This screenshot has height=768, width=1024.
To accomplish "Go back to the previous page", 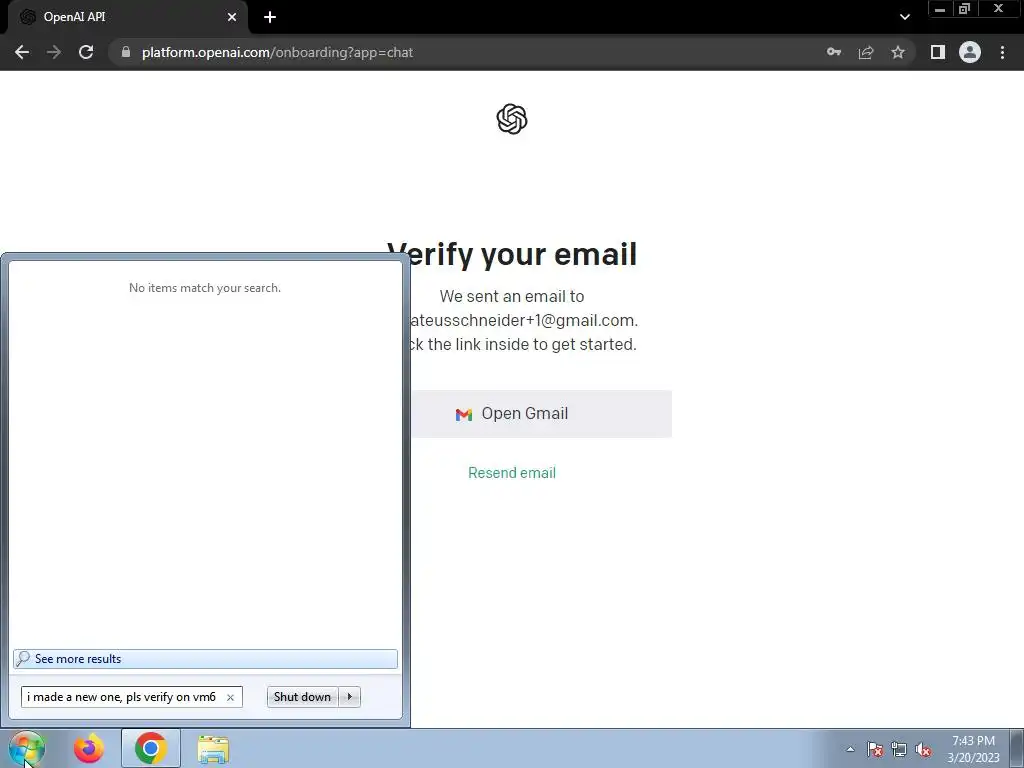I will point(22,52).
